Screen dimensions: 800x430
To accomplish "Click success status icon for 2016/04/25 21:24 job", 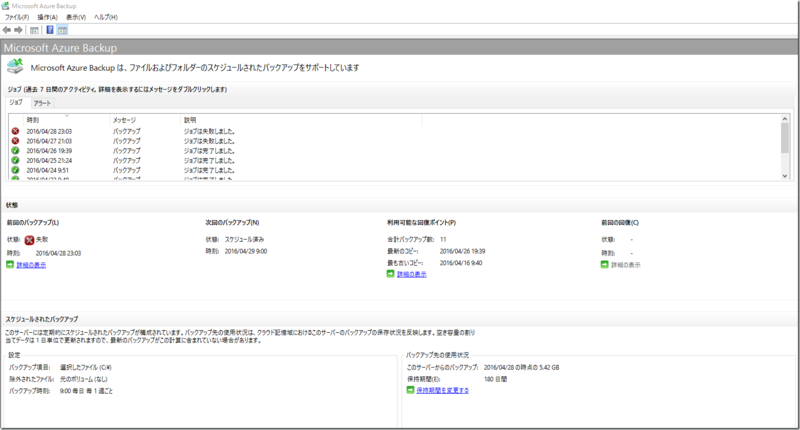I will pos(15,160).
